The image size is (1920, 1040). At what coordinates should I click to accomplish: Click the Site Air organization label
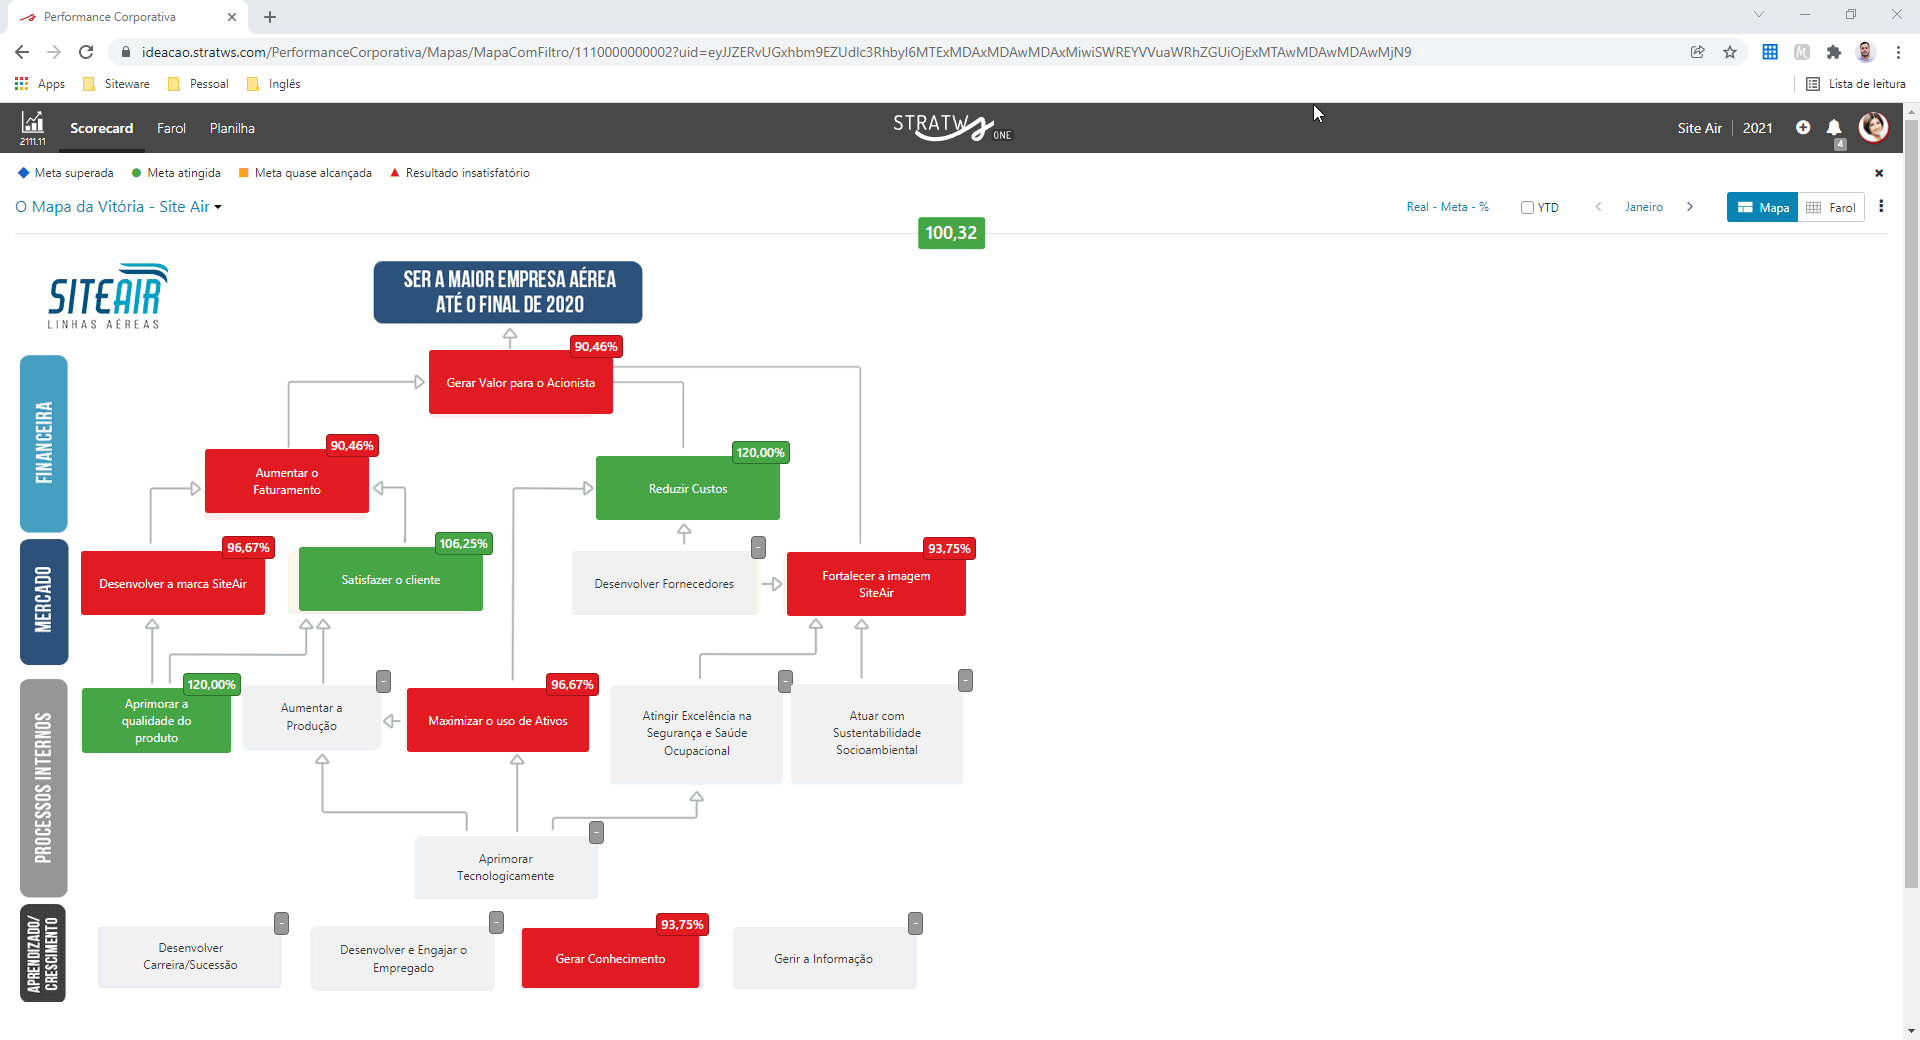pyautogui.click(x=1699, y=128)
